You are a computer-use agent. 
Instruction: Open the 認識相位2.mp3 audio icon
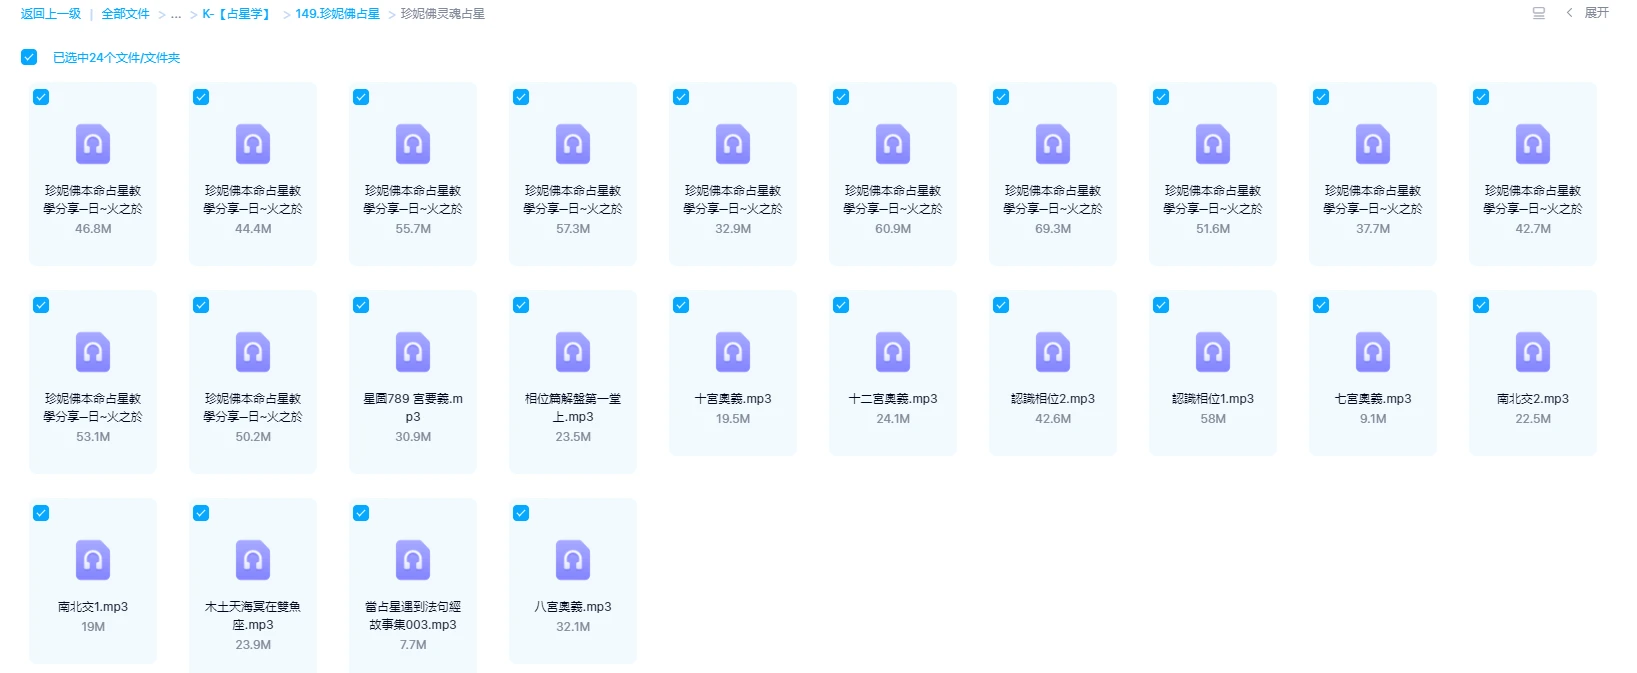[x=1053, y=352]
